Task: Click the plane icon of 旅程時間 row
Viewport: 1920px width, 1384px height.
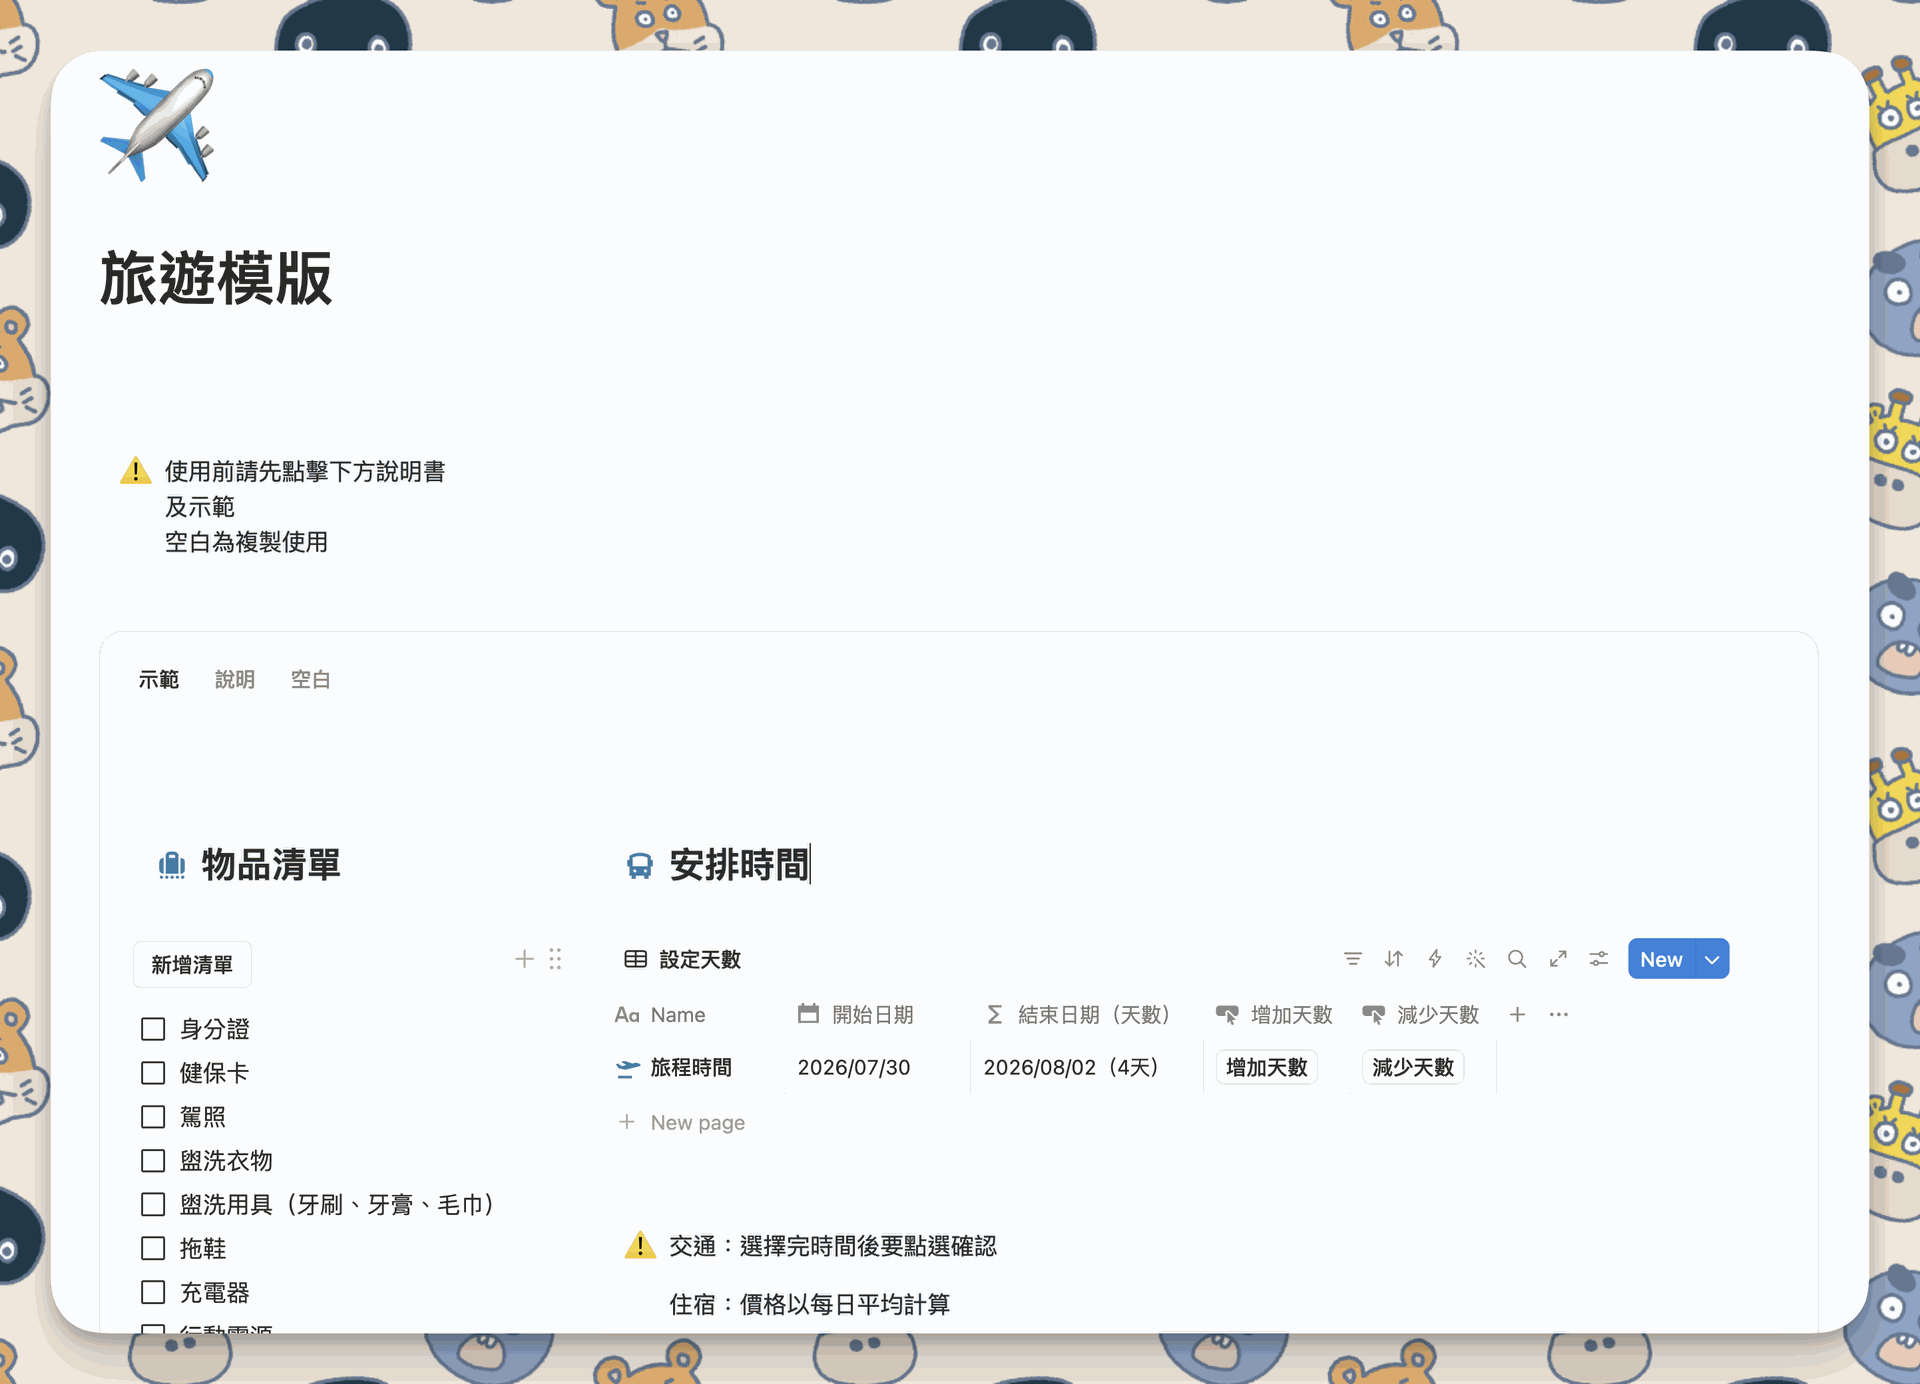Action: coord(628,1068)
